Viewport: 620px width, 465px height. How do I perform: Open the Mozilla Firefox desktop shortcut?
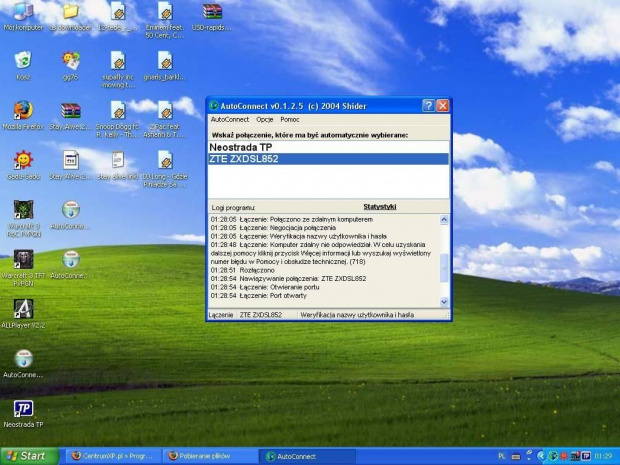click(23, 111)
